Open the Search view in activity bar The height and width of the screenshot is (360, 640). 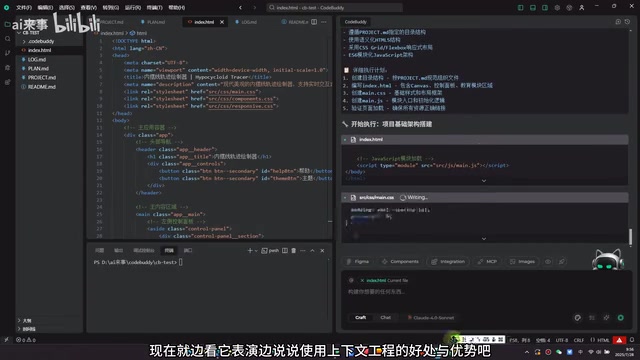click(x=7, y=39)
